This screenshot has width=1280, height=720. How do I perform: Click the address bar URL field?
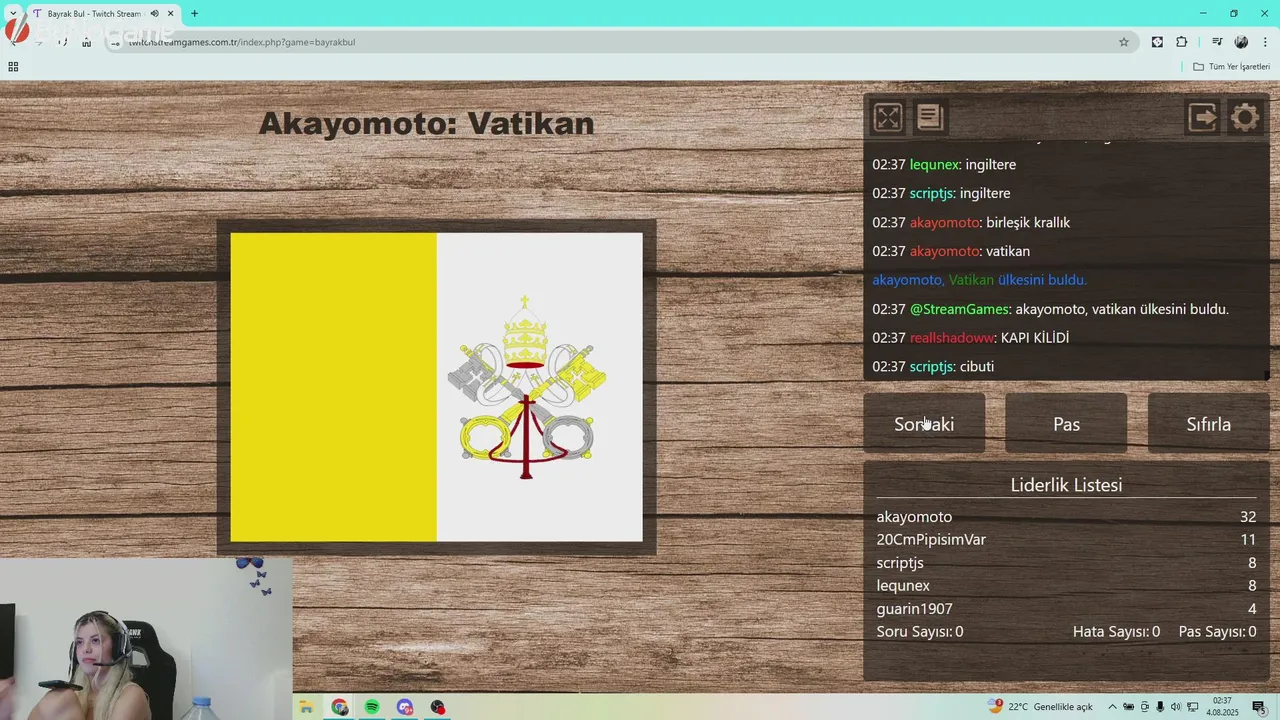[x=620, y=42]
